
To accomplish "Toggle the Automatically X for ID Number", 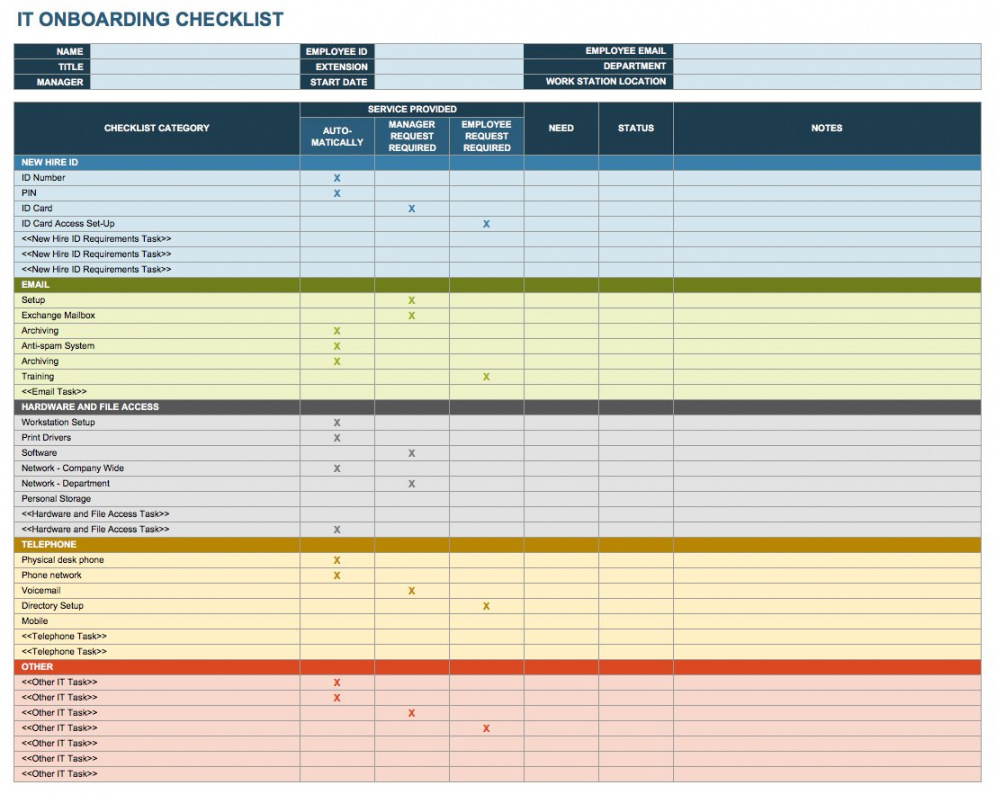I will click(x=337, y=178).
